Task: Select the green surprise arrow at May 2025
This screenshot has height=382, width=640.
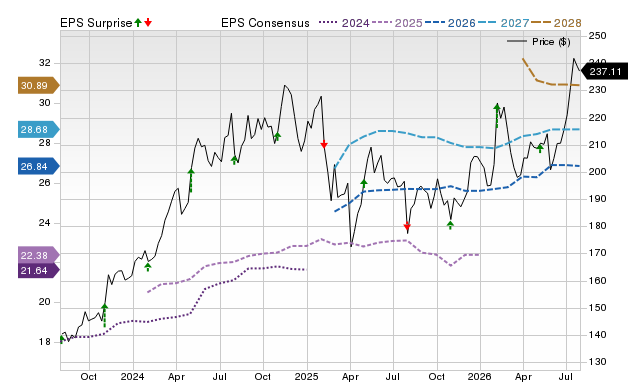Action: click(364, 183)
